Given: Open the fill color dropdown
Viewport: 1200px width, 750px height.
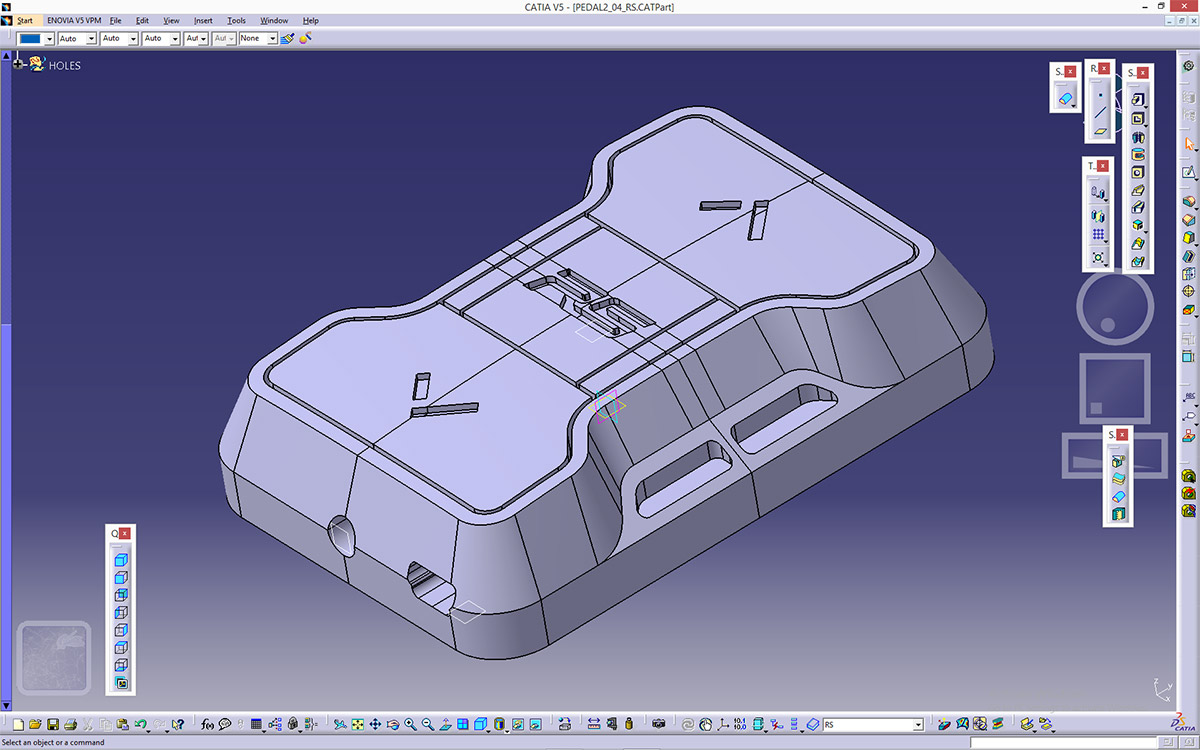Looking at the screenshot, I should pos(48,38).
